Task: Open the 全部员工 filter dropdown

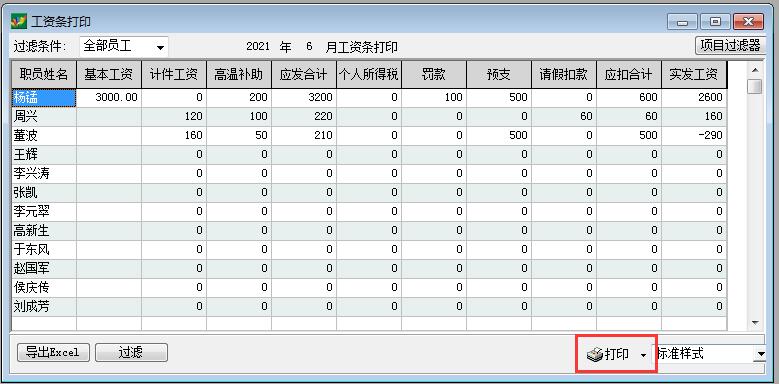Action: (160, 47)
